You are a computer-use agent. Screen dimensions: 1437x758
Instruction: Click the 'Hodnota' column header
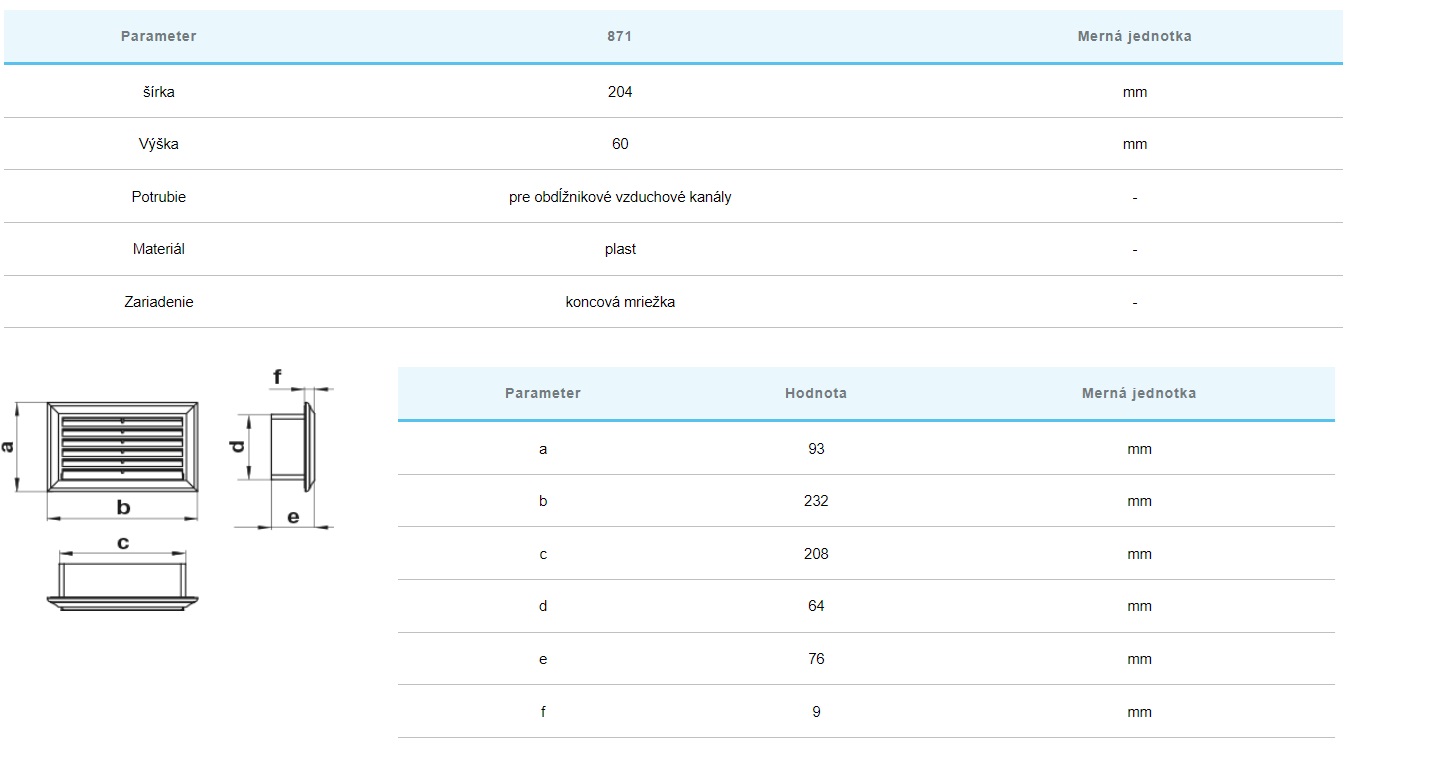[x=816, y=393]
